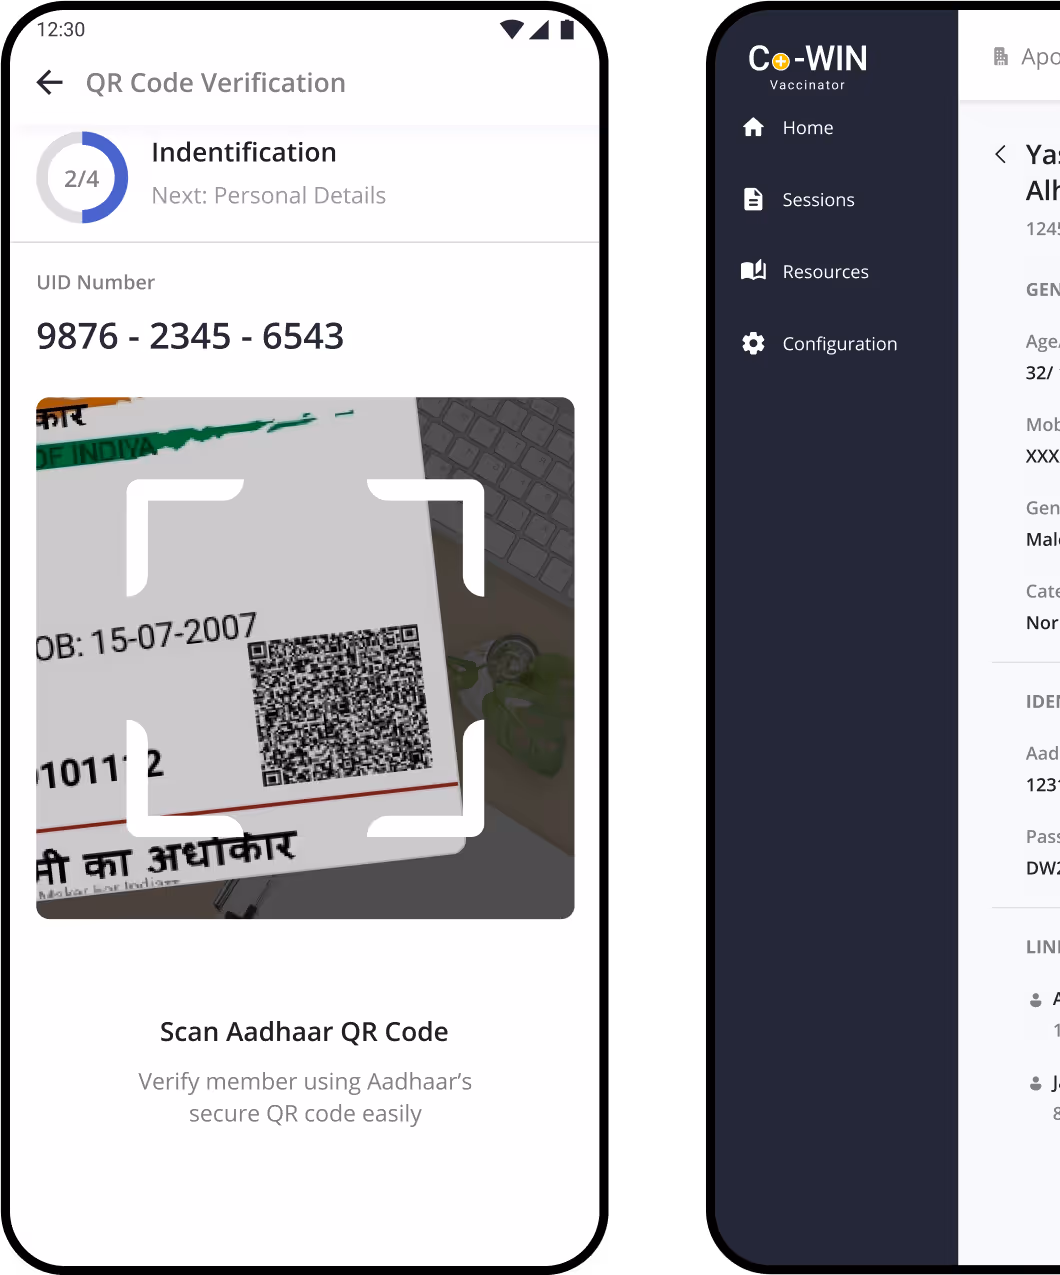The width and height of the screenshot is (1060, 1275).
Task: Open Sessions in Co-WIN sidebar
Action: 798,199
